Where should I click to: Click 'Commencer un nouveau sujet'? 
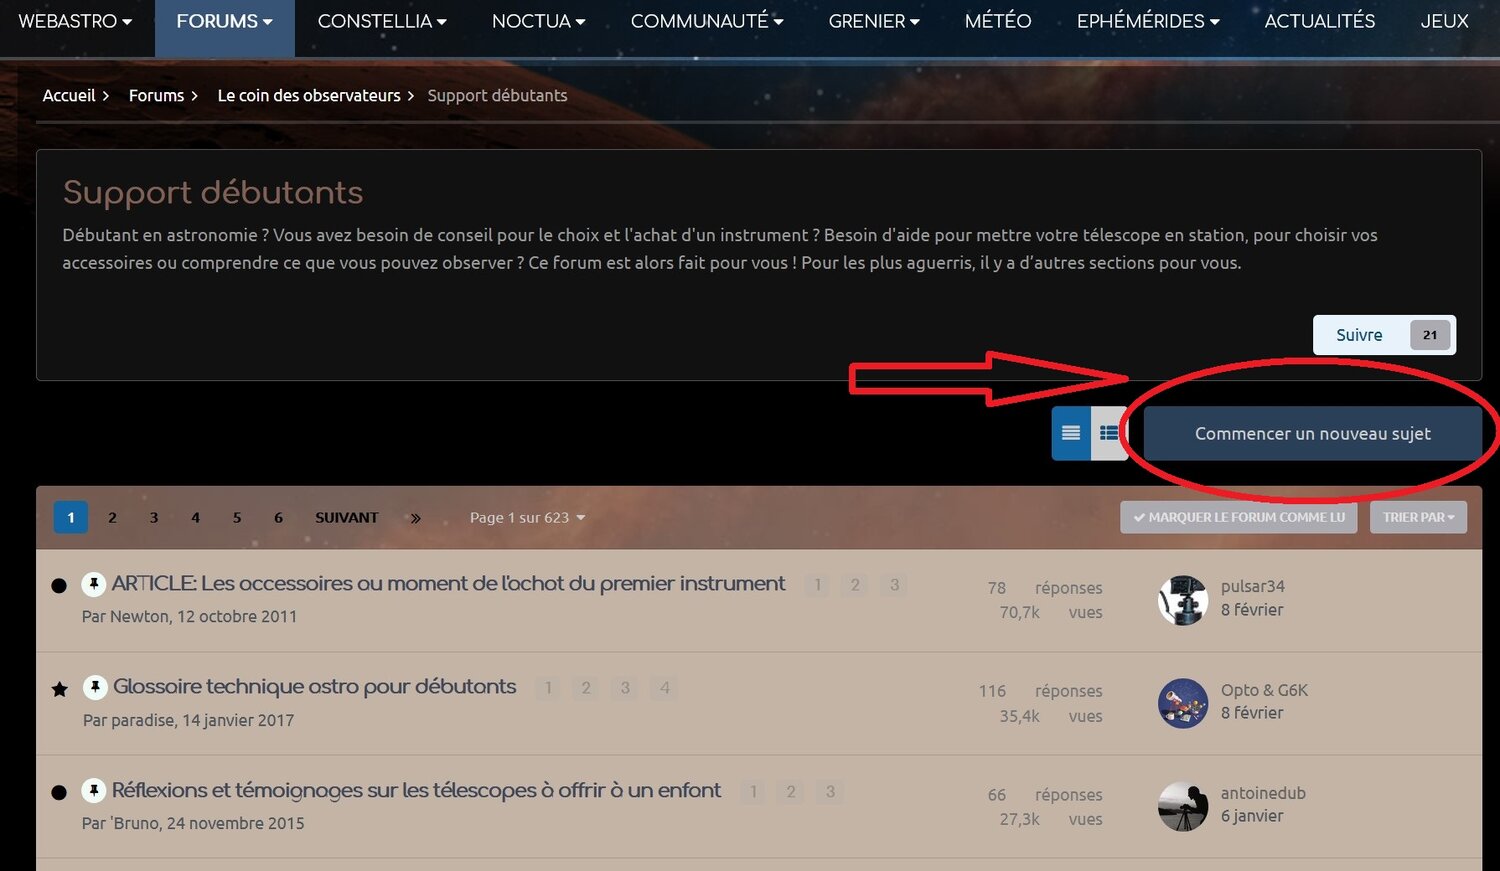coord(1313,433)
